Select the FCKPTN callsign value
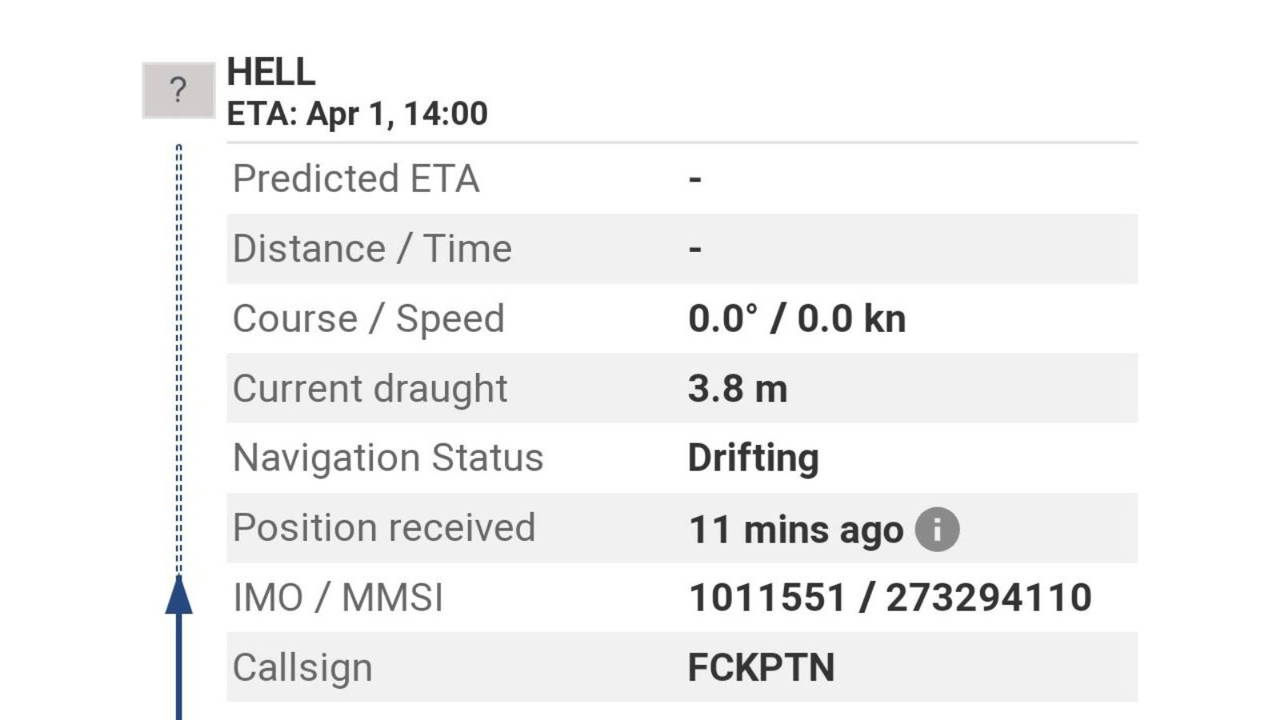 point(761,667)
